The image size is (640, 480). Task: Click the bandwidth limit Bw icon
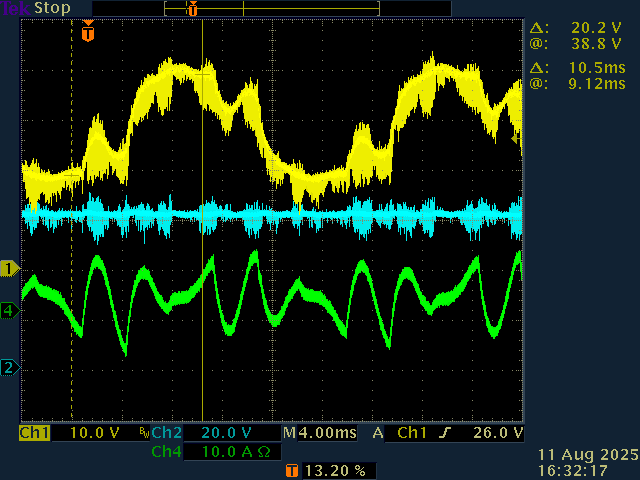(143, 433)
